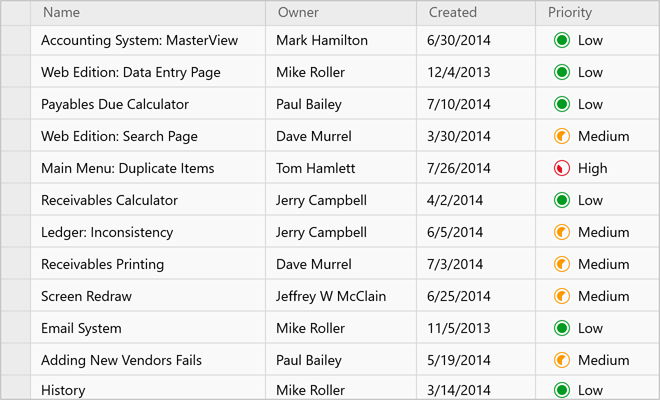The image size is (660, 400).
Task: Click the orange Medium priority icon for Web Edition: Search Page
Action: [561, 137]
